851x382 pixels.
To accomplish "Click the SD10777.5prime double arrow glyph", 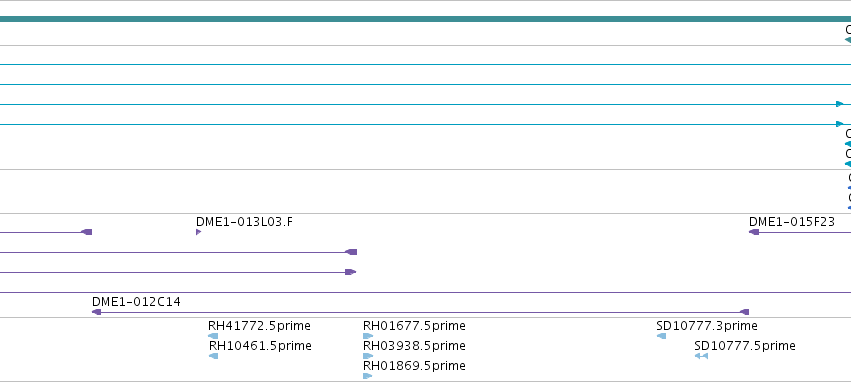I will (x=701, y=356).
